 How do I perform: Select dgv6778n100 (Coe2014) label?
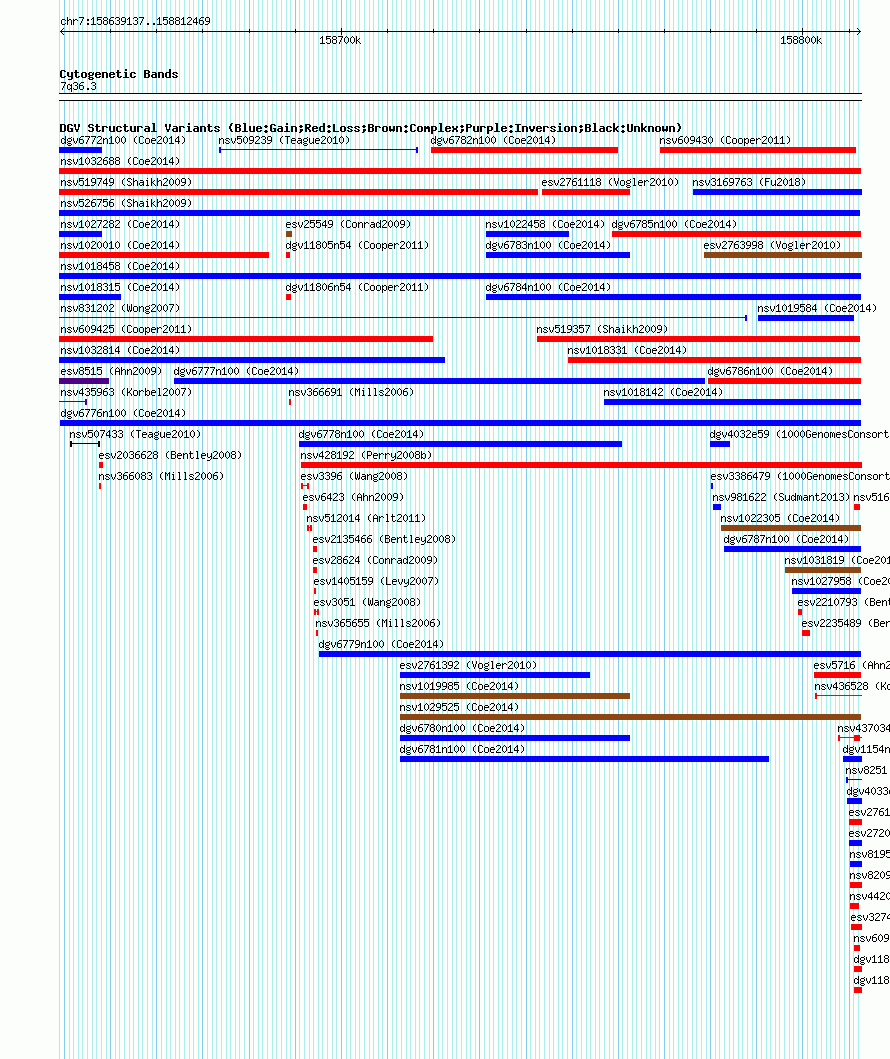point(361,434)
